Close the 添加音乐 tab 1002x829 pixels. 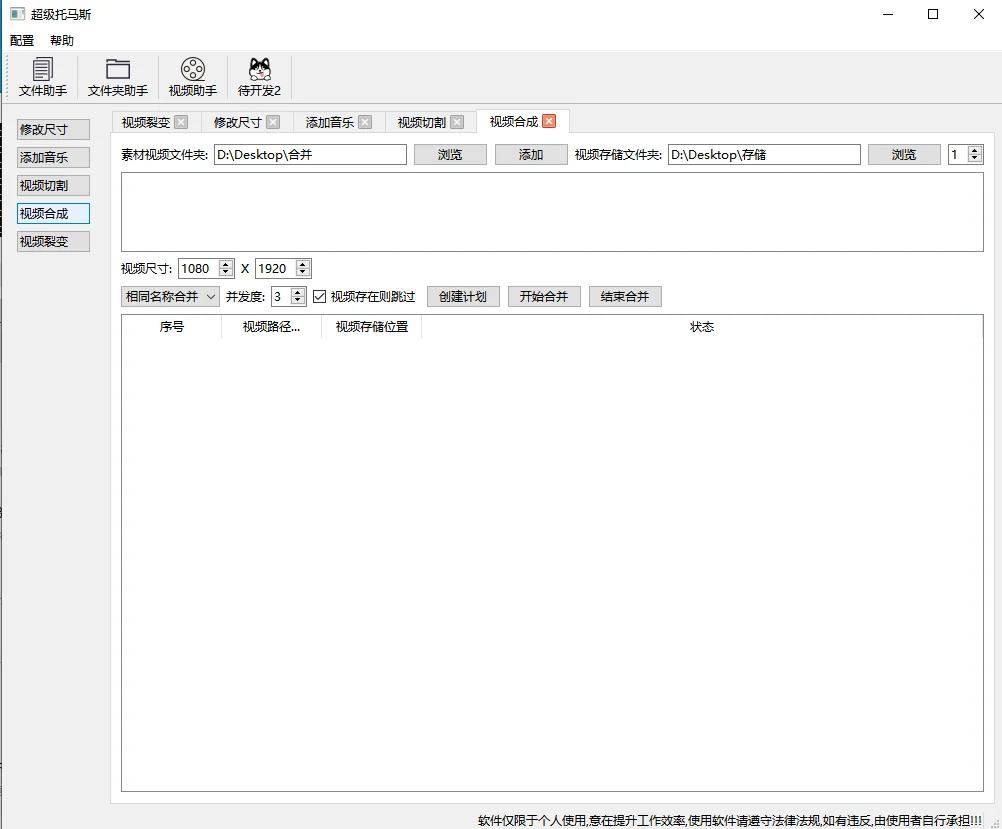click(x=365, y=122)
